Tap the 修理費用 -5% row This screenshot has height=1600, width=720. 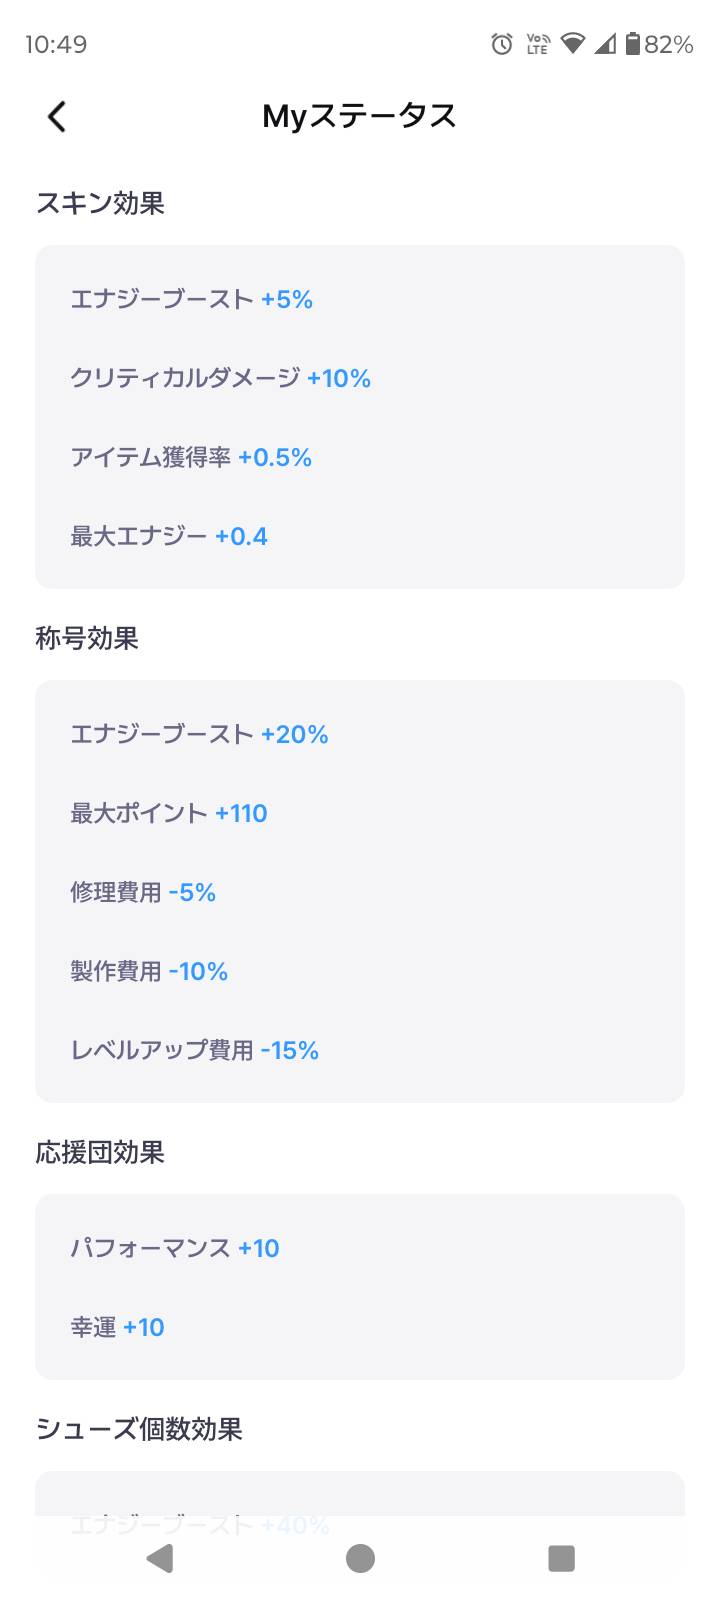click(143, 892)
